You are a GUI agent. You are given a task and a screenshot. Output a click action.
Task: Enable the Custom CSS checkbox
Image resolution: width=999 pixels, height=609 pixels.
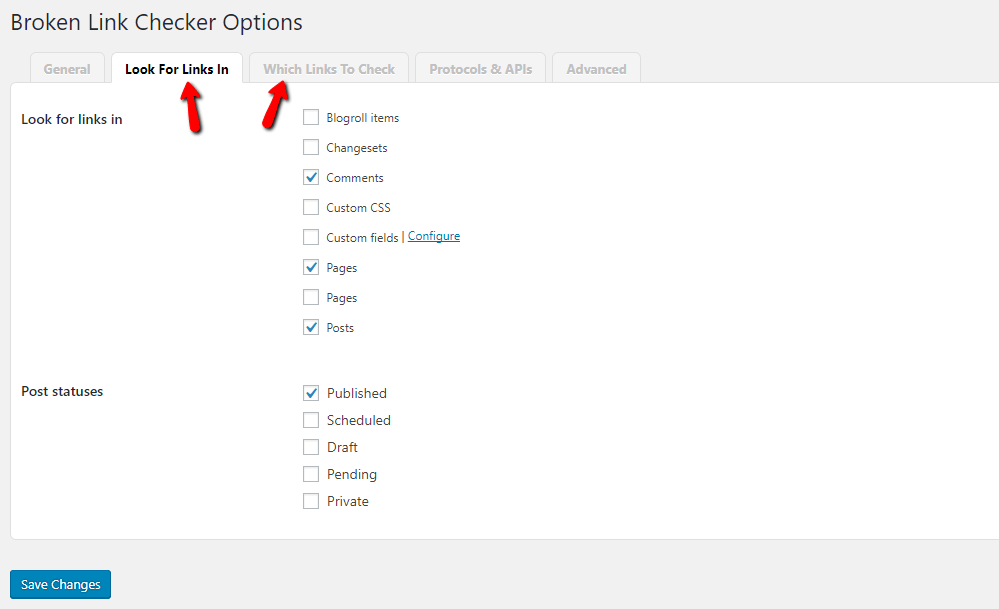[x=311, y=207]
